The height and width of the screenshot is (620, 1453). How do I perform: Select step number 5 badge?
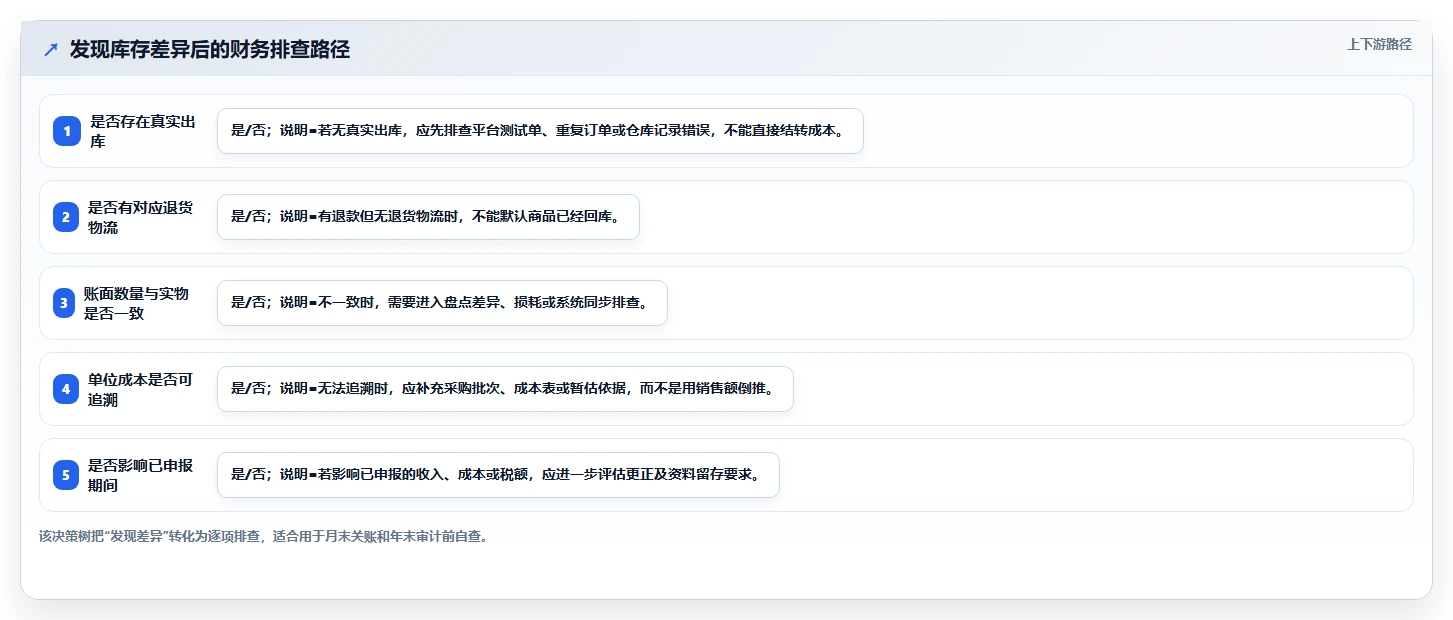66,475
